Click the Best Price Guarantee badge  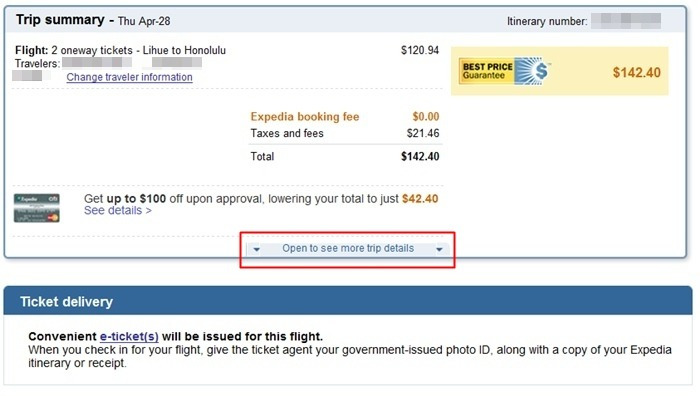(x=504, y=71)
